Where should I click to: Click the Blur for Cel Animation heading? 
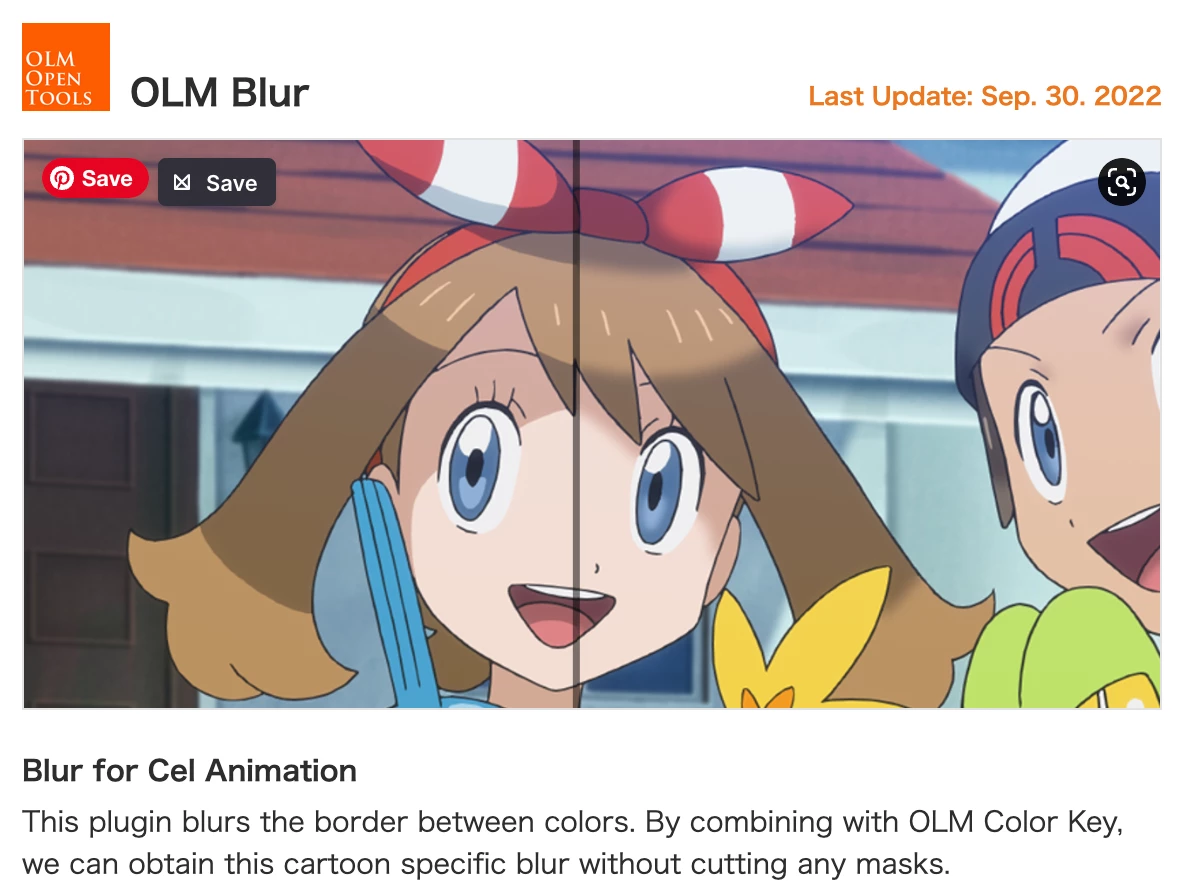190,771
